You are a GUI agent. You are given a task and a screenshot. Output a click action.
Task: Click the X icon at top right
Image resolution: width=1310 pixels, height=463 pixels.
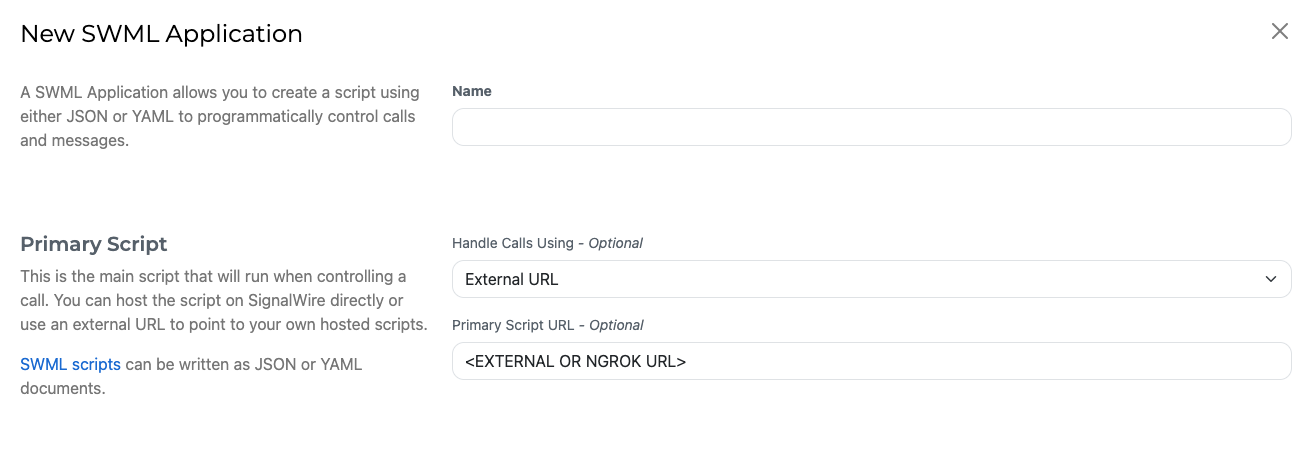pos(1279,31)
